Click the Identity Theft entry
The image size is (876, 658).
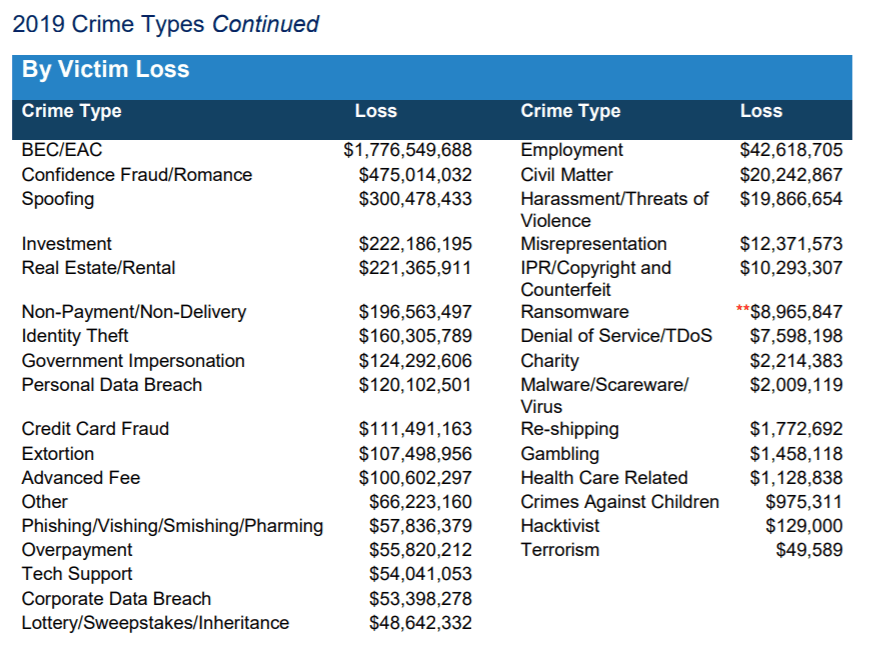[x=75, y=336]
